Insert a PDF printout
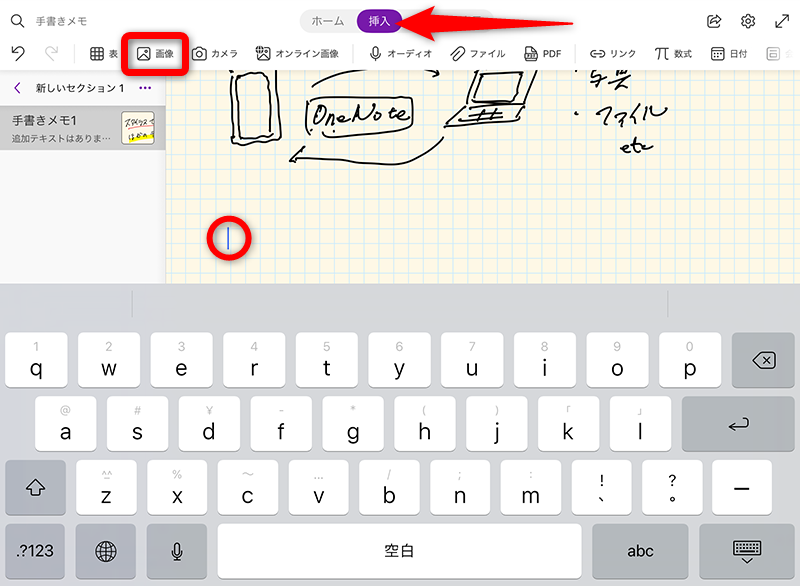This screenshot has width=800, height=586. pyautogui.click(x=543, y=53)
